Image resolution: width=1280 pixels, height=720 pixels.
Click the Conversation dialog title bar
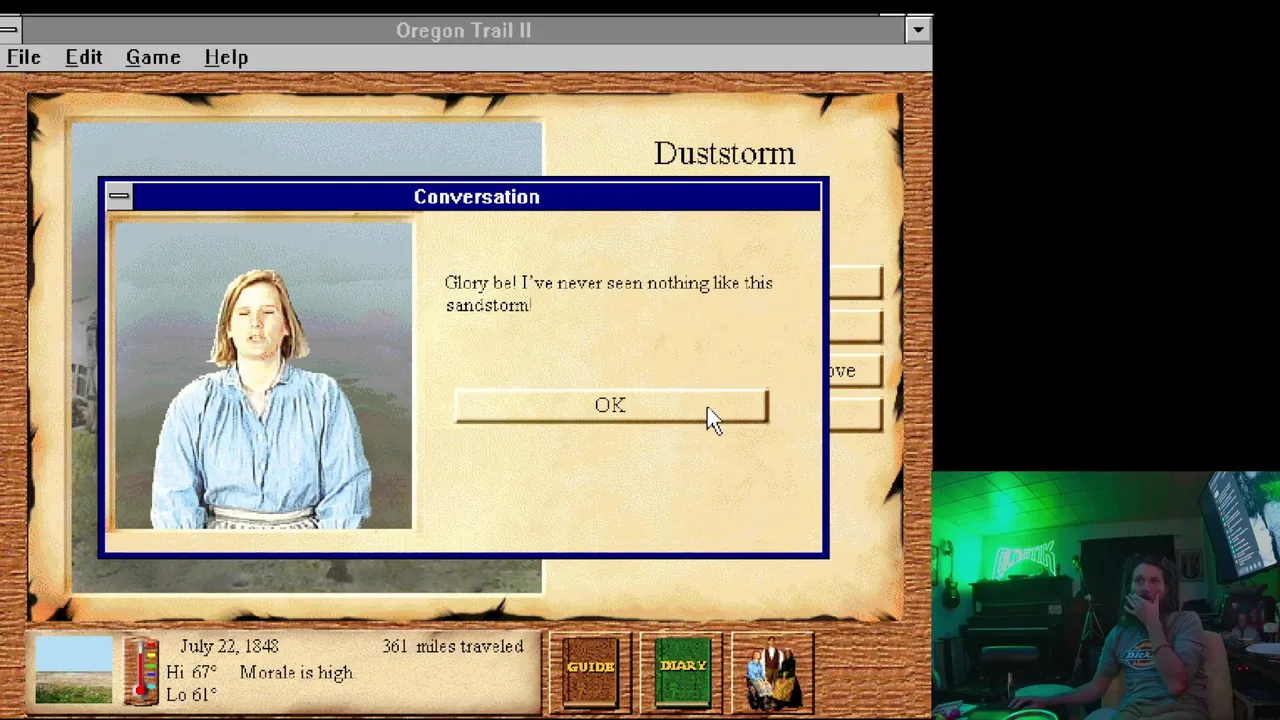tap(476, 197)
